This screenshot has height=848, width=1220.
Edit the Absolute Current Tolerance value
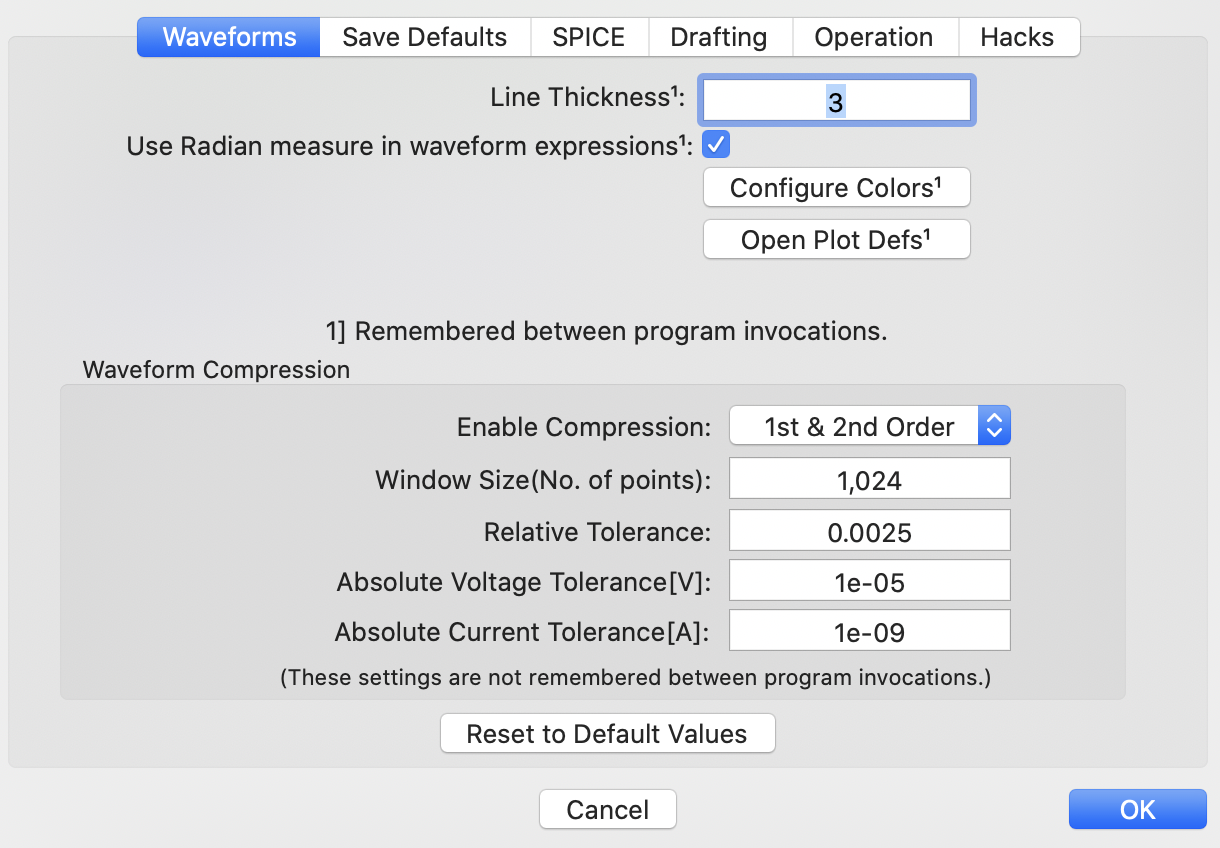click(869, 630)
